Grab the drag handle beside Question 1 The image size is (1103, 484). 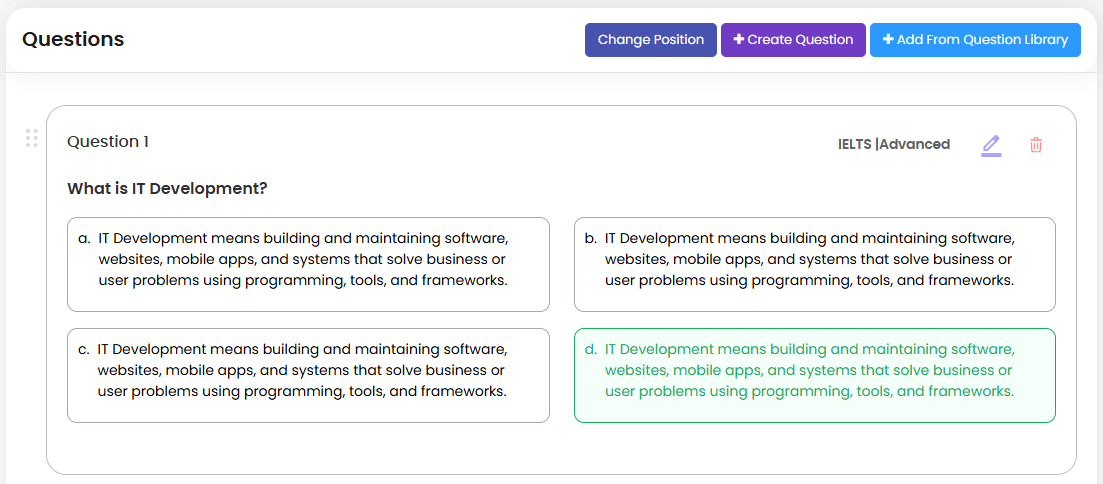point(32,138)
